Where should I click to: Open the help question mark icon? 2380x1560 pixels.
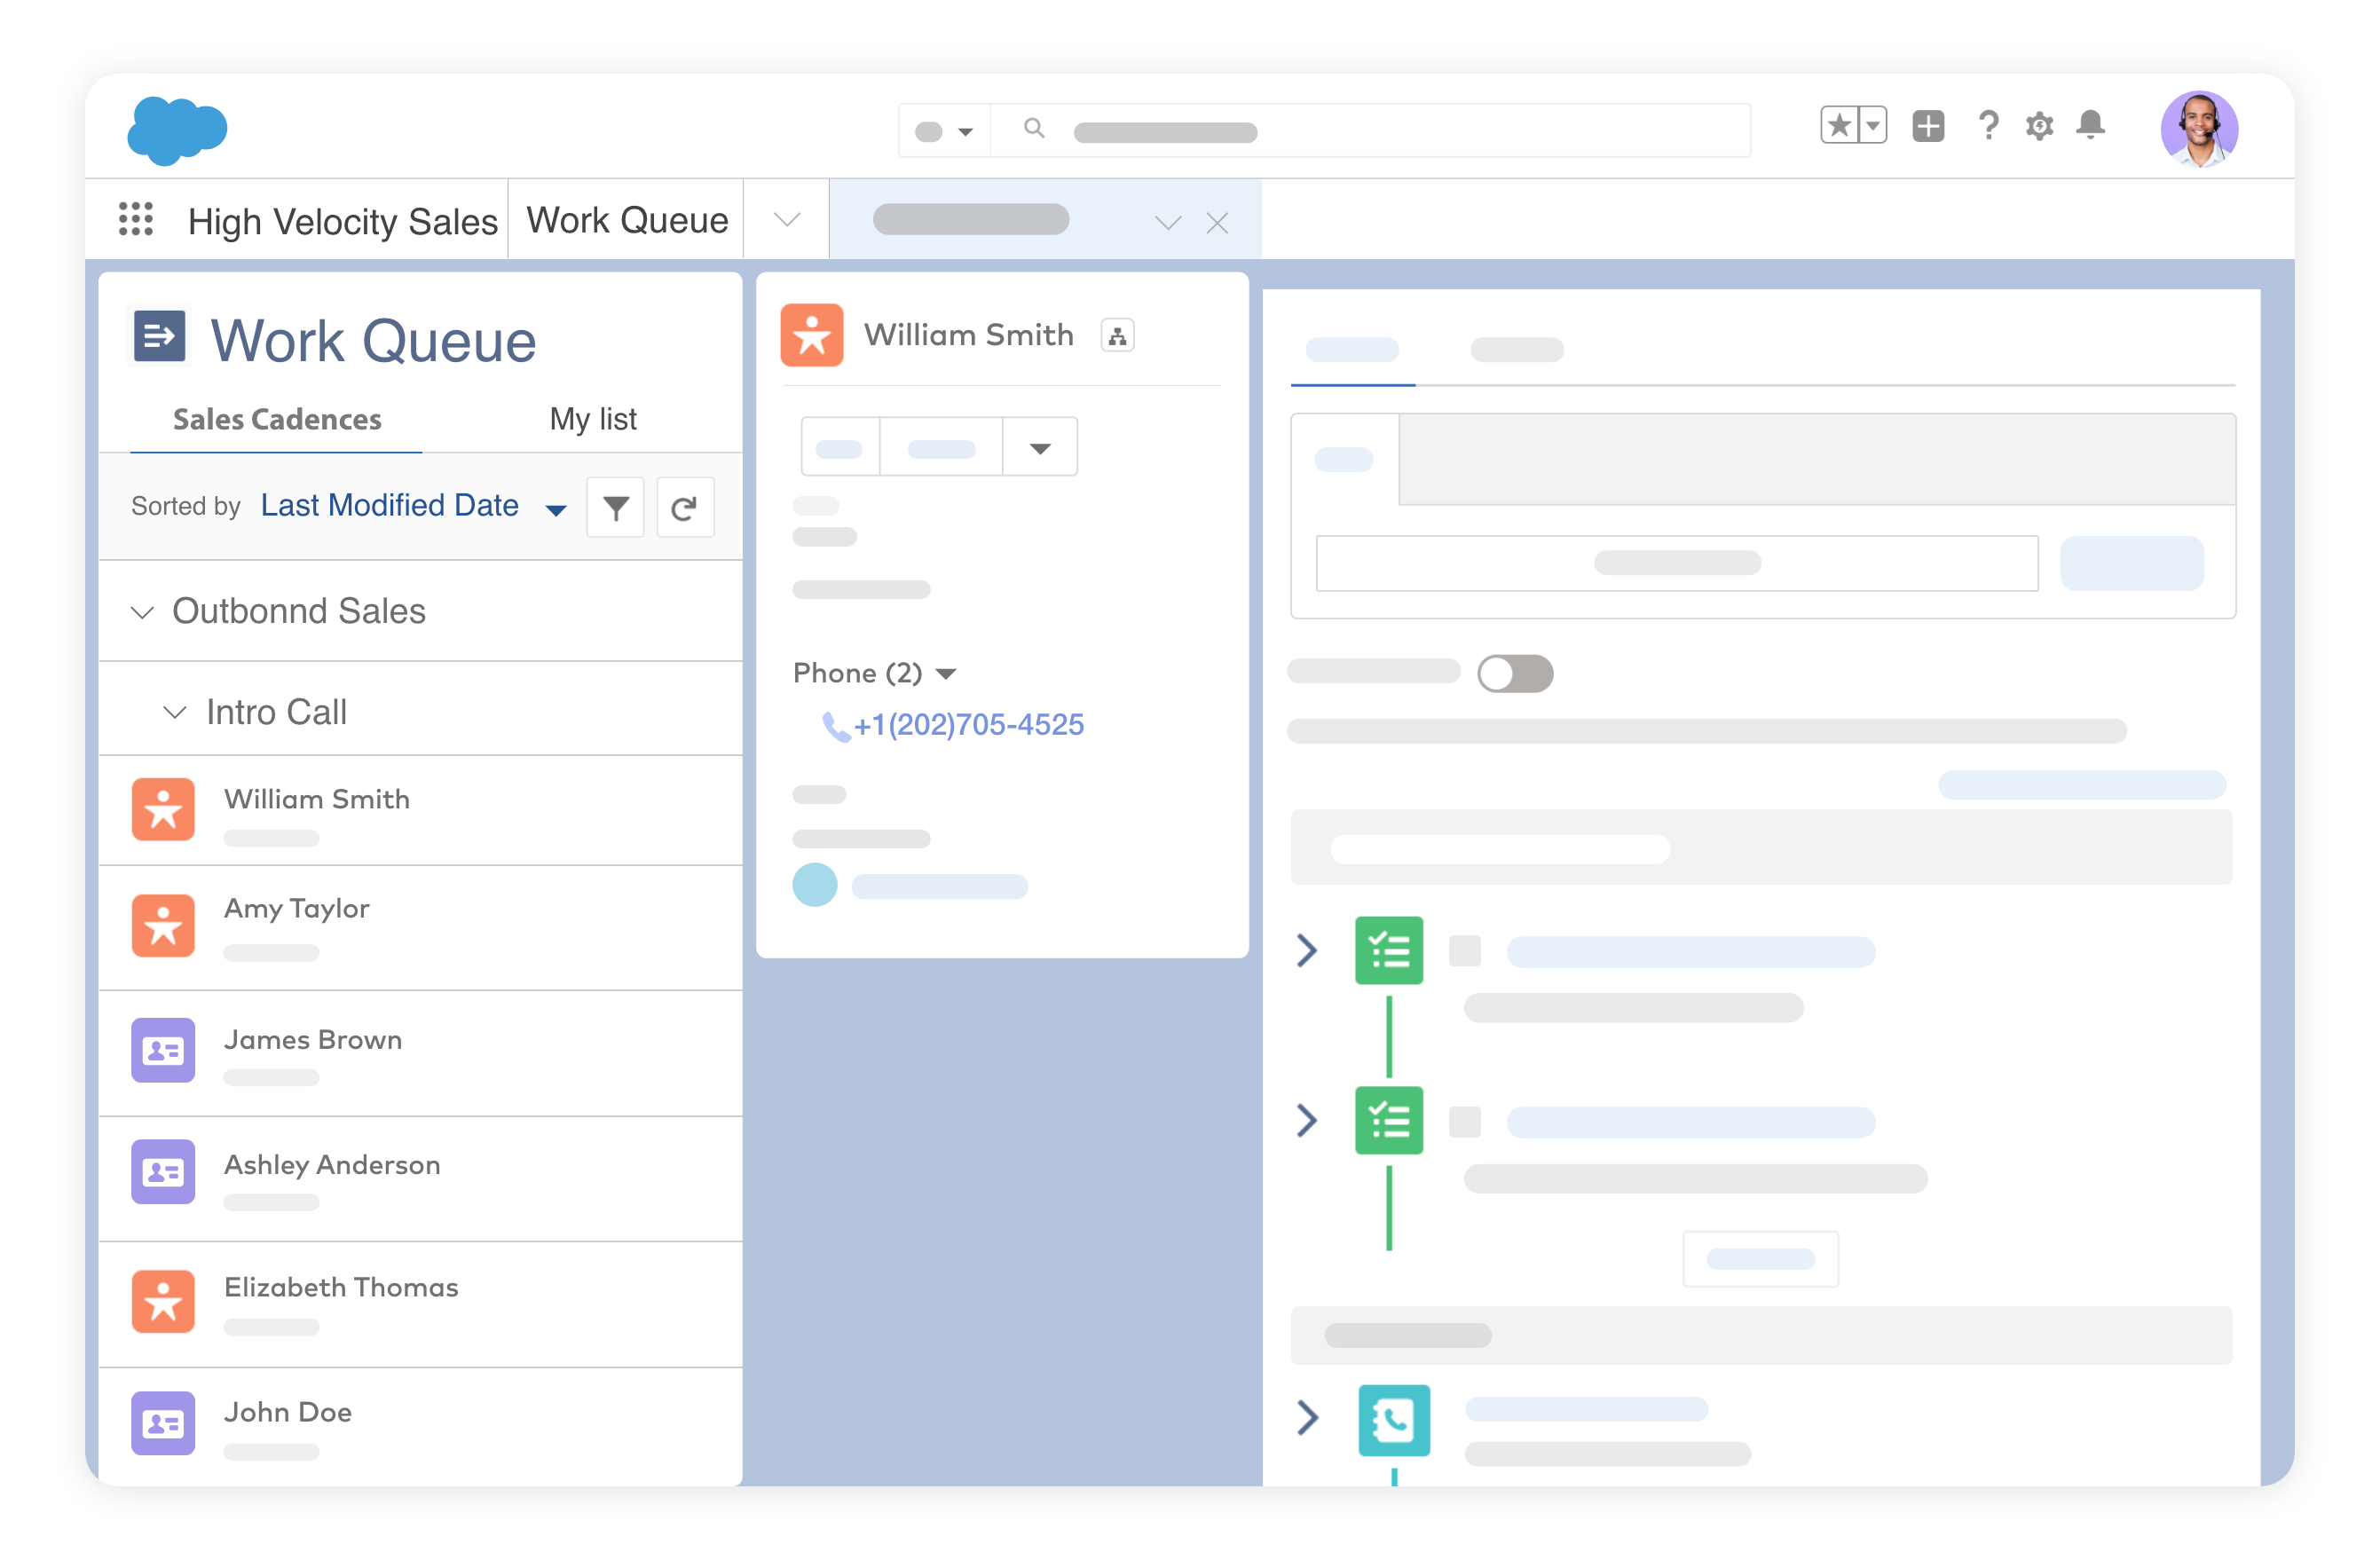click(x=1988, y=126)
